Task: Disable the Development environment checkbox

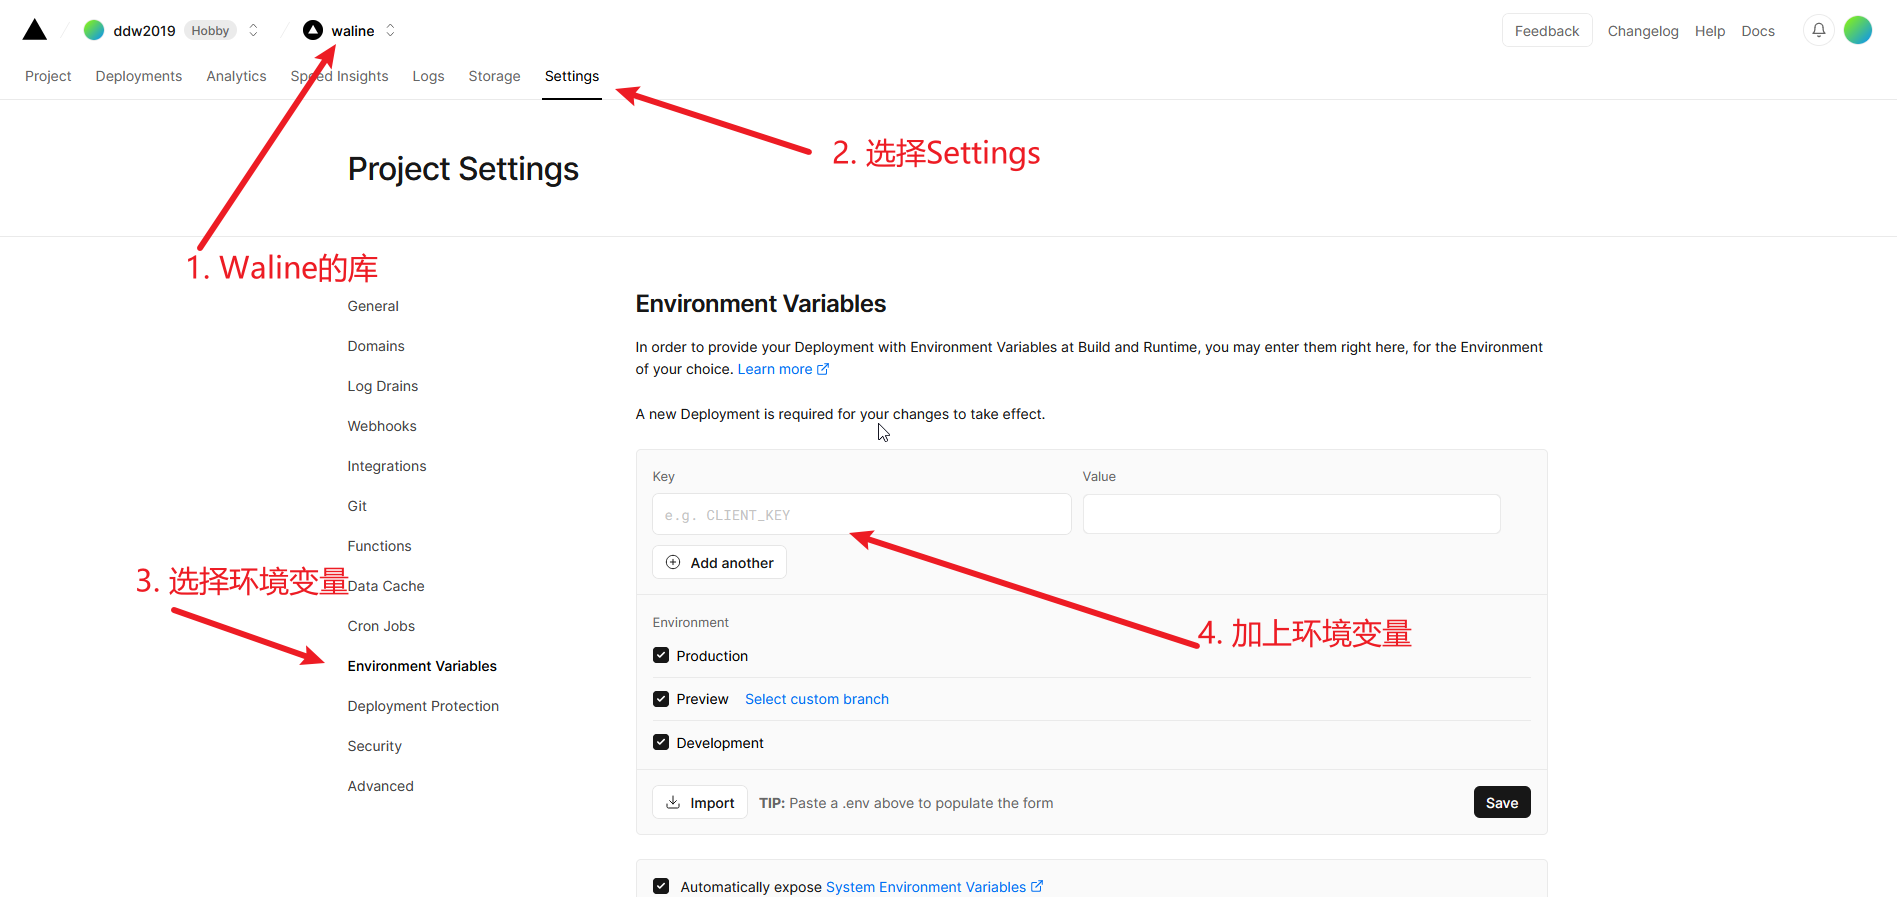Action: [661, 743]
